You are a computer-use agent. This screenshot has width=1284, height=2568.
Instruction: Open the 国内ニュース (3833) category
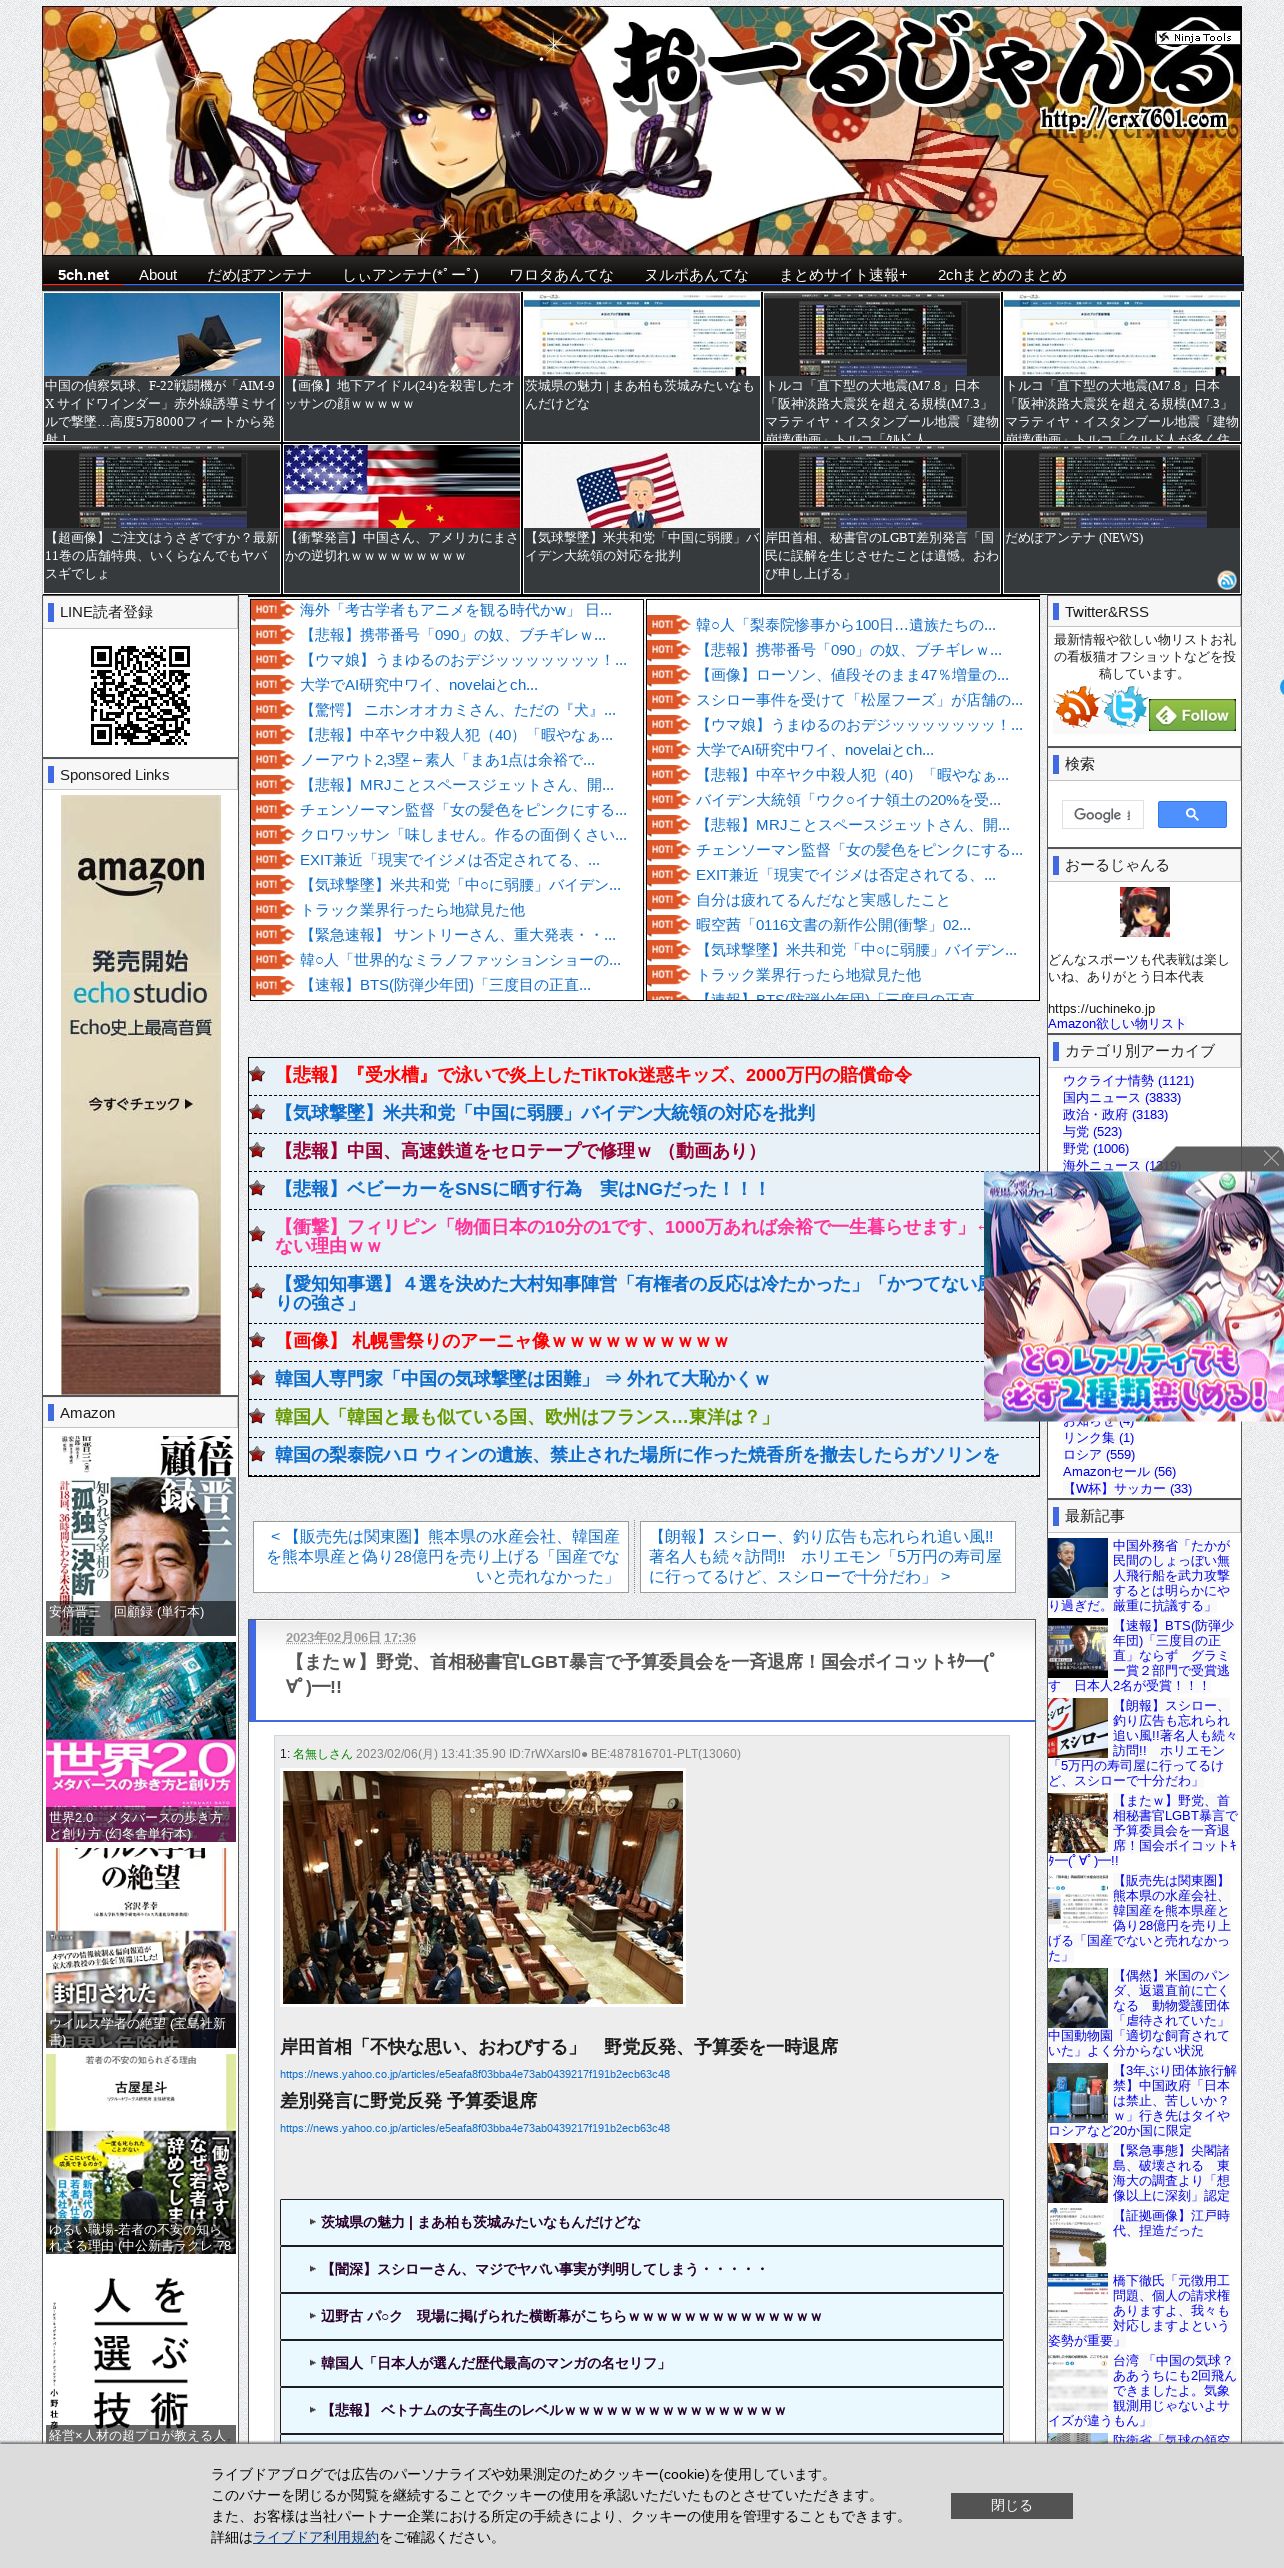(1121, 1097)
